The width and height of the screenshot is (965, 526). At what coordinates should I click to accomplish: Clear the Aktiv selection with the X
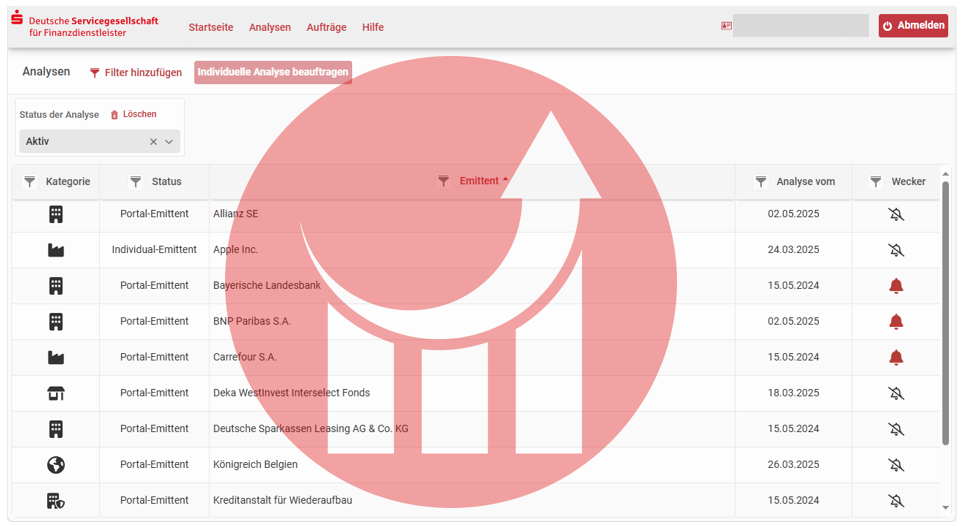tap(153, 141)
